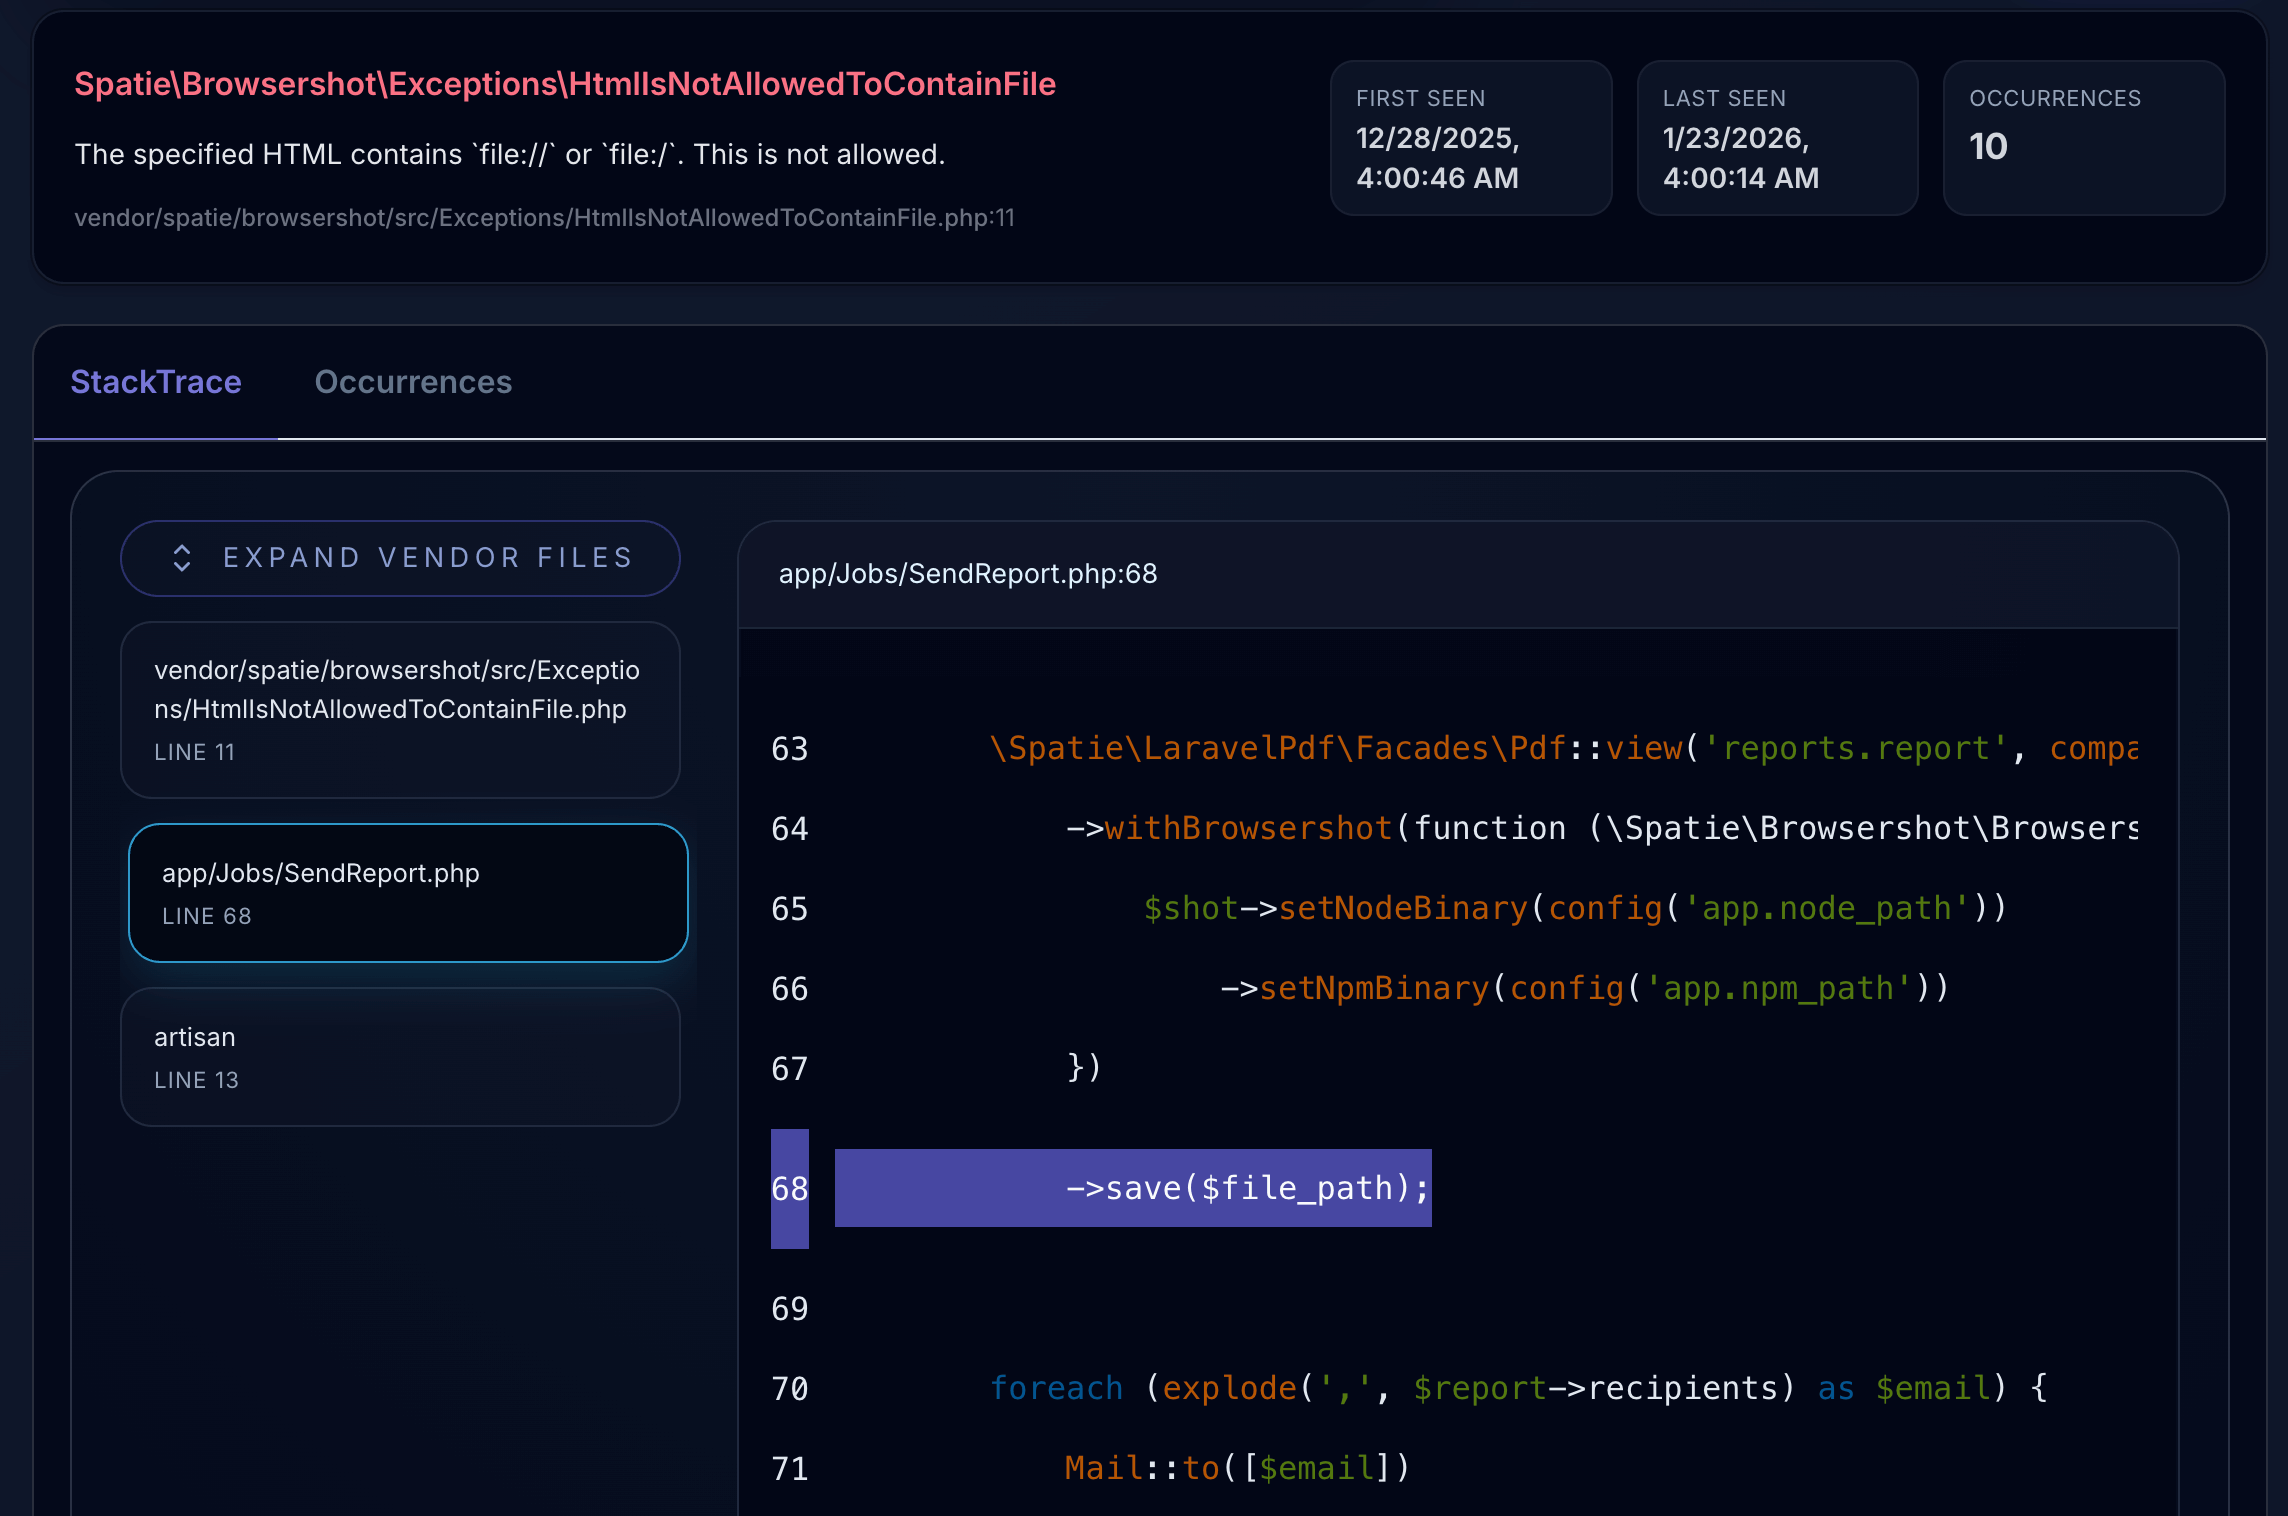Open the HtmlIsNotAllowedToContainFile.php line 11 frame

click(399, 710)
